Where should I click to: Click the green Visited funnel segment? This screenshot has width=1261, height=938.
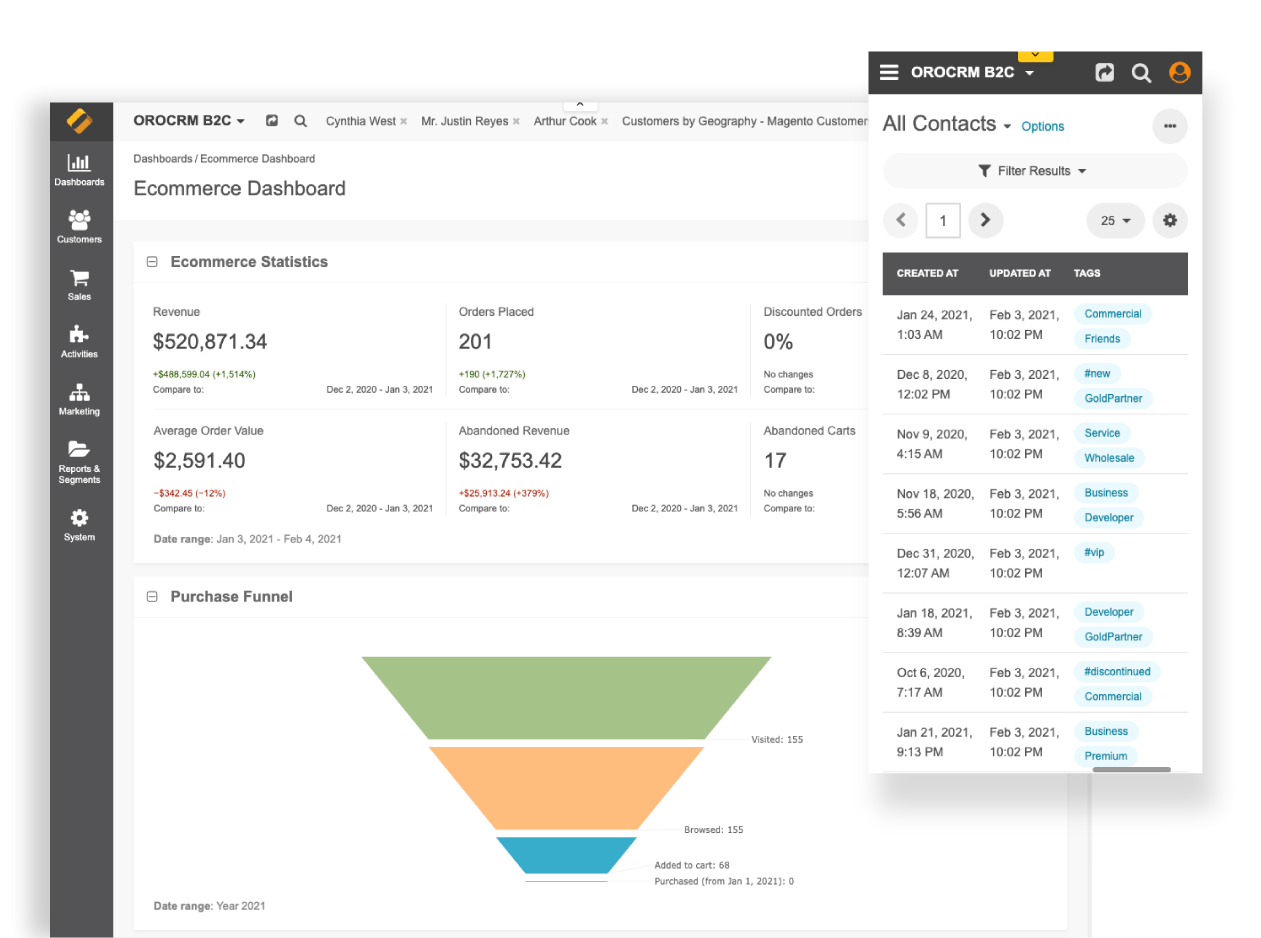[x=566, y=697]
